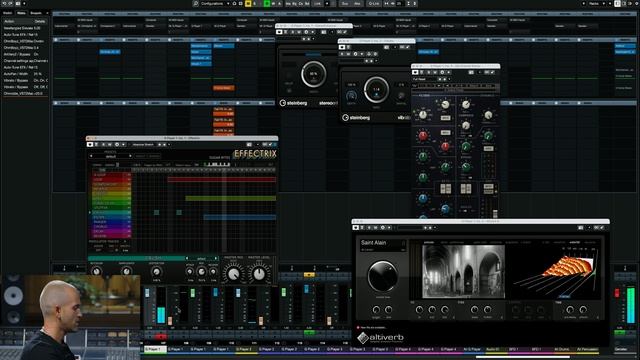Click the undo arrow in top toolbar

[4, 3]
